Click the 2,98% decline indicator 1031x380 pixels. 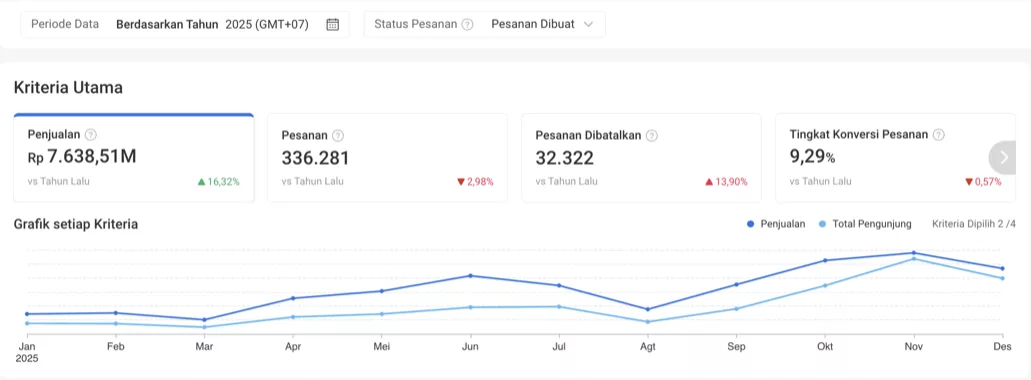tap(475, 181)
